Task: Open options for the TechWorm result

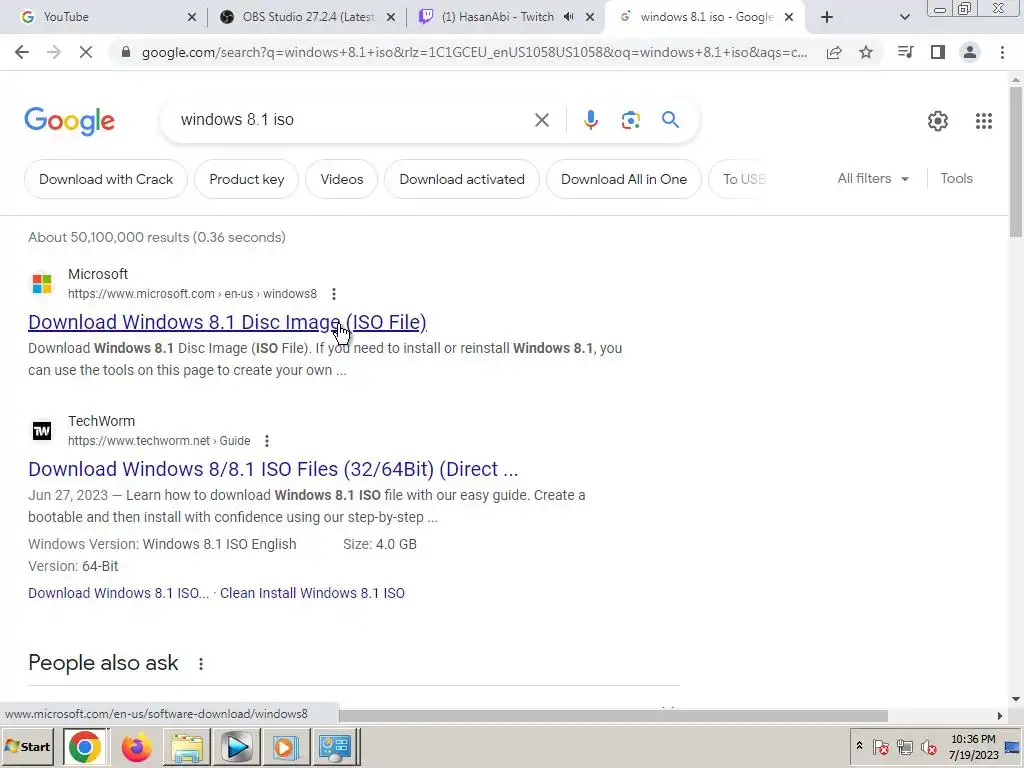Action: (266, 441)
